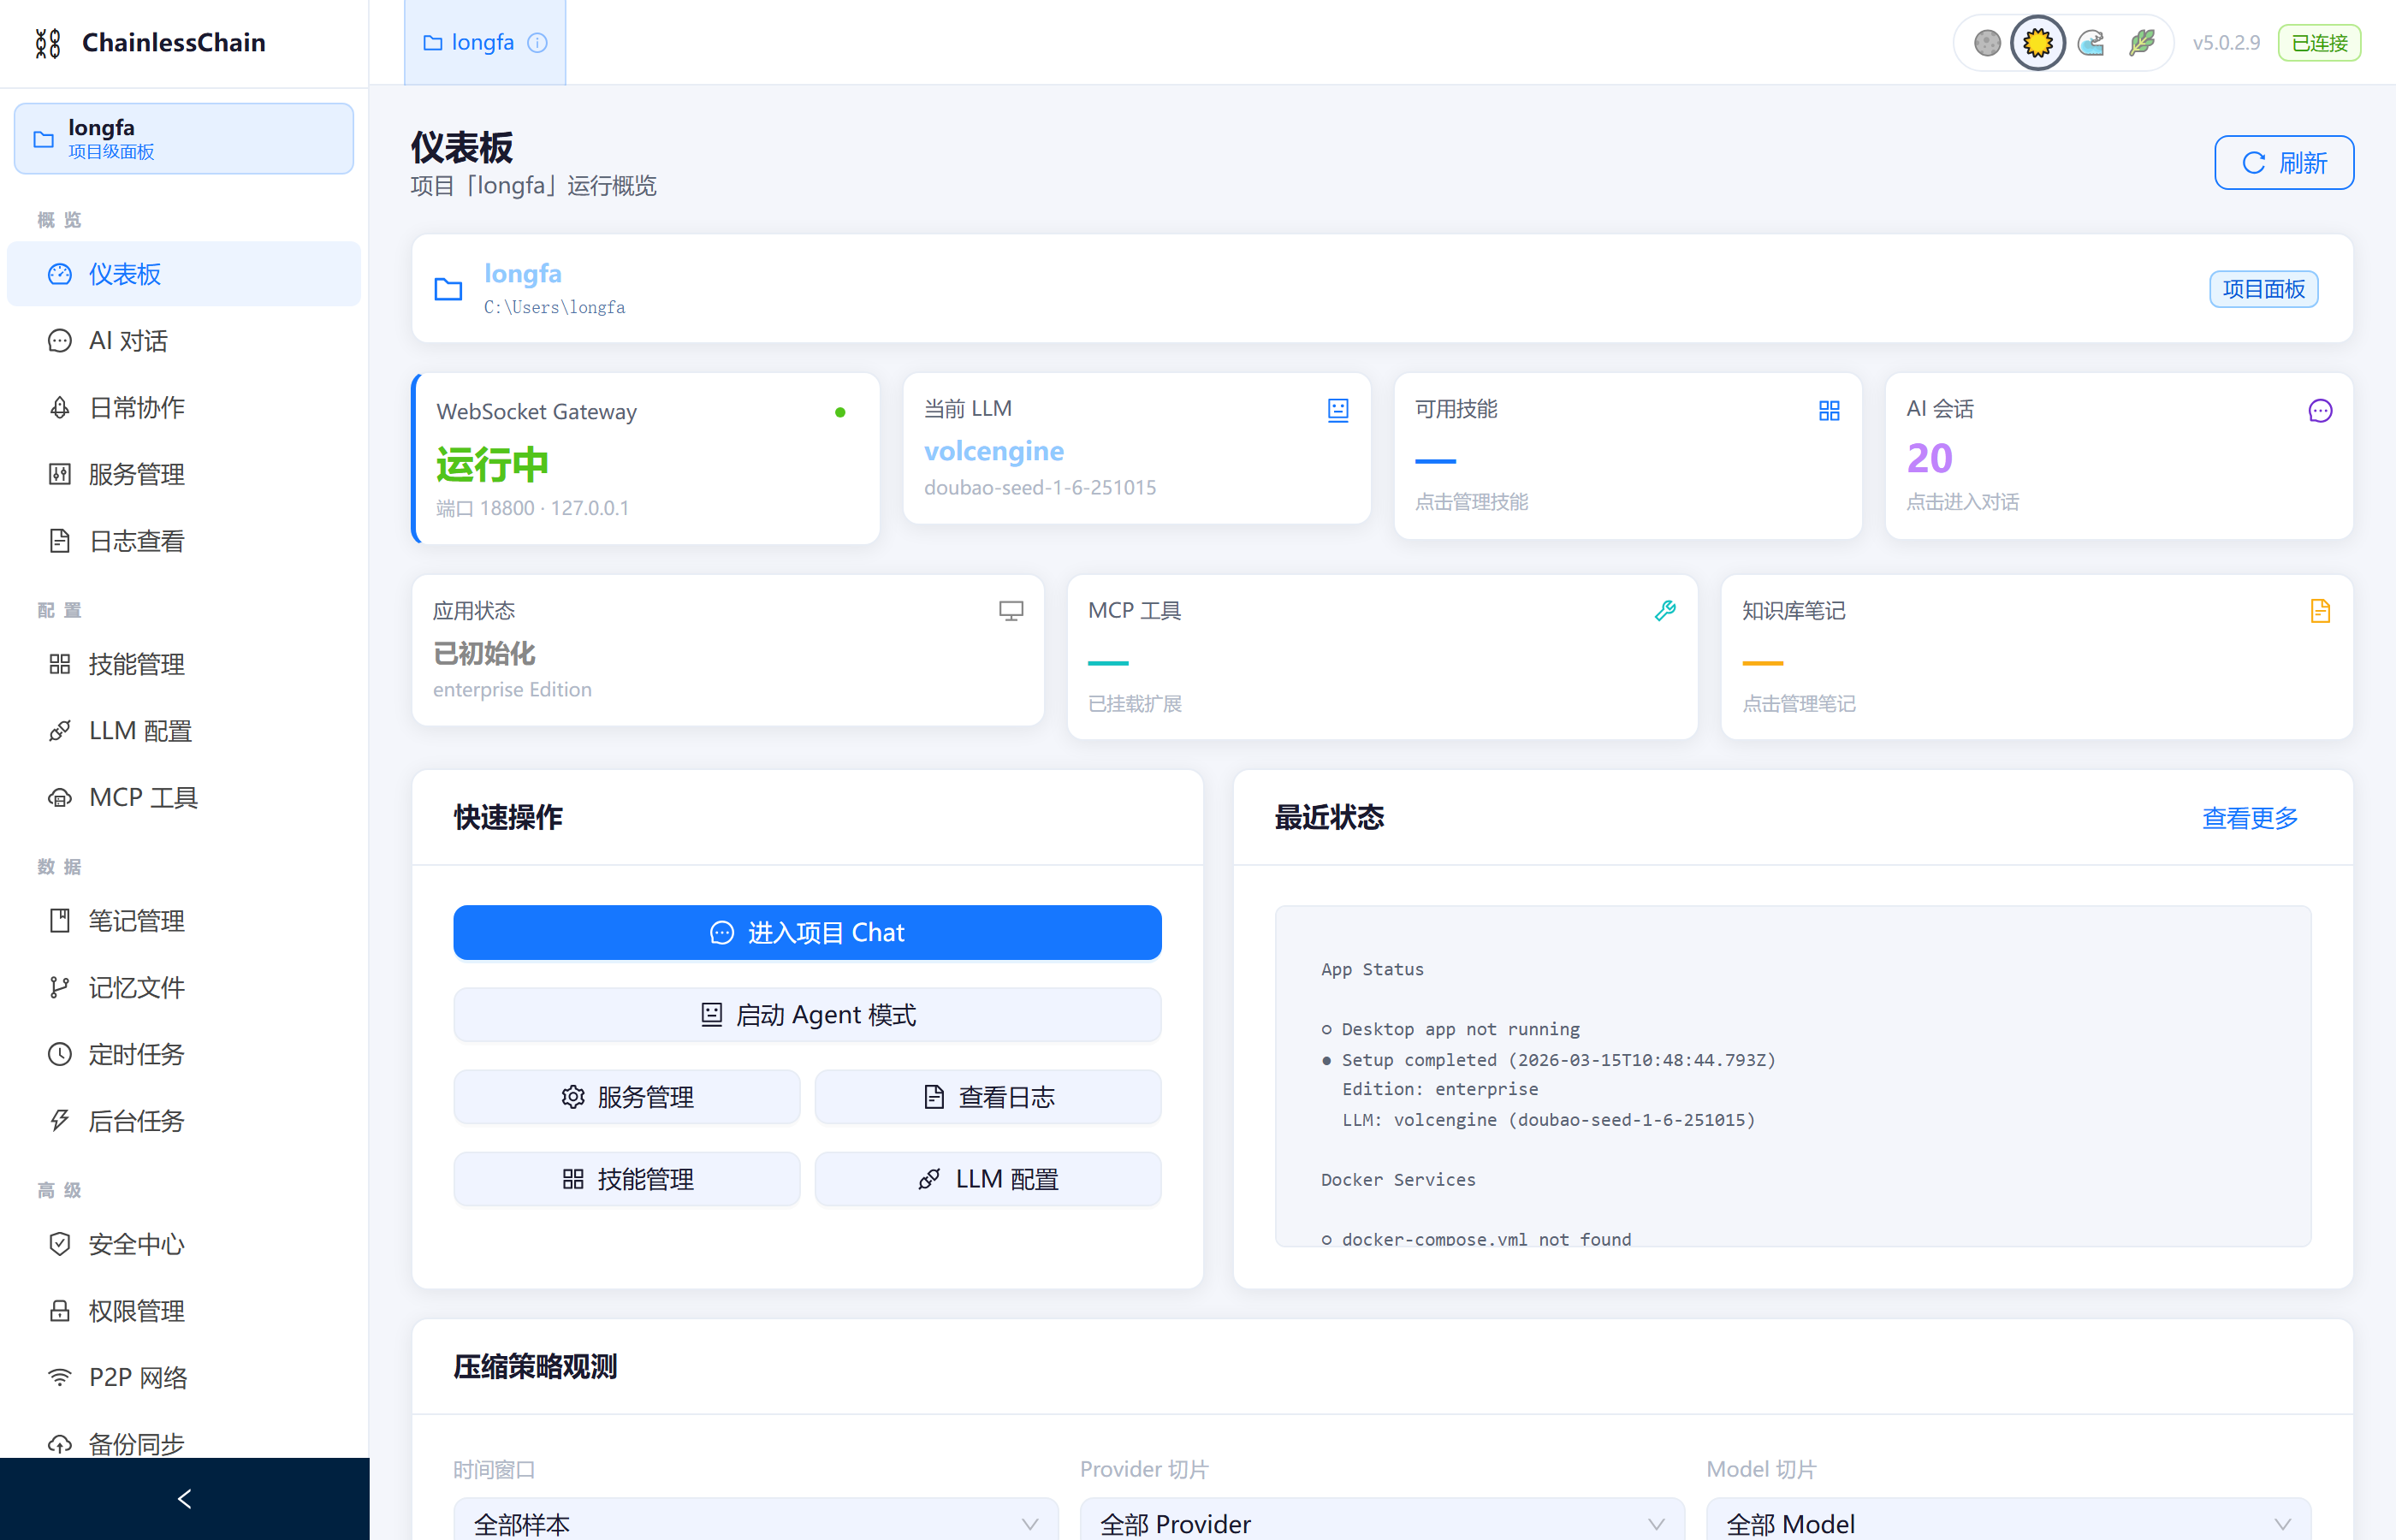This screenshot has width=2396, height=1540.
Task: Click the 可用技能 progress bar
Action: 1435,461
